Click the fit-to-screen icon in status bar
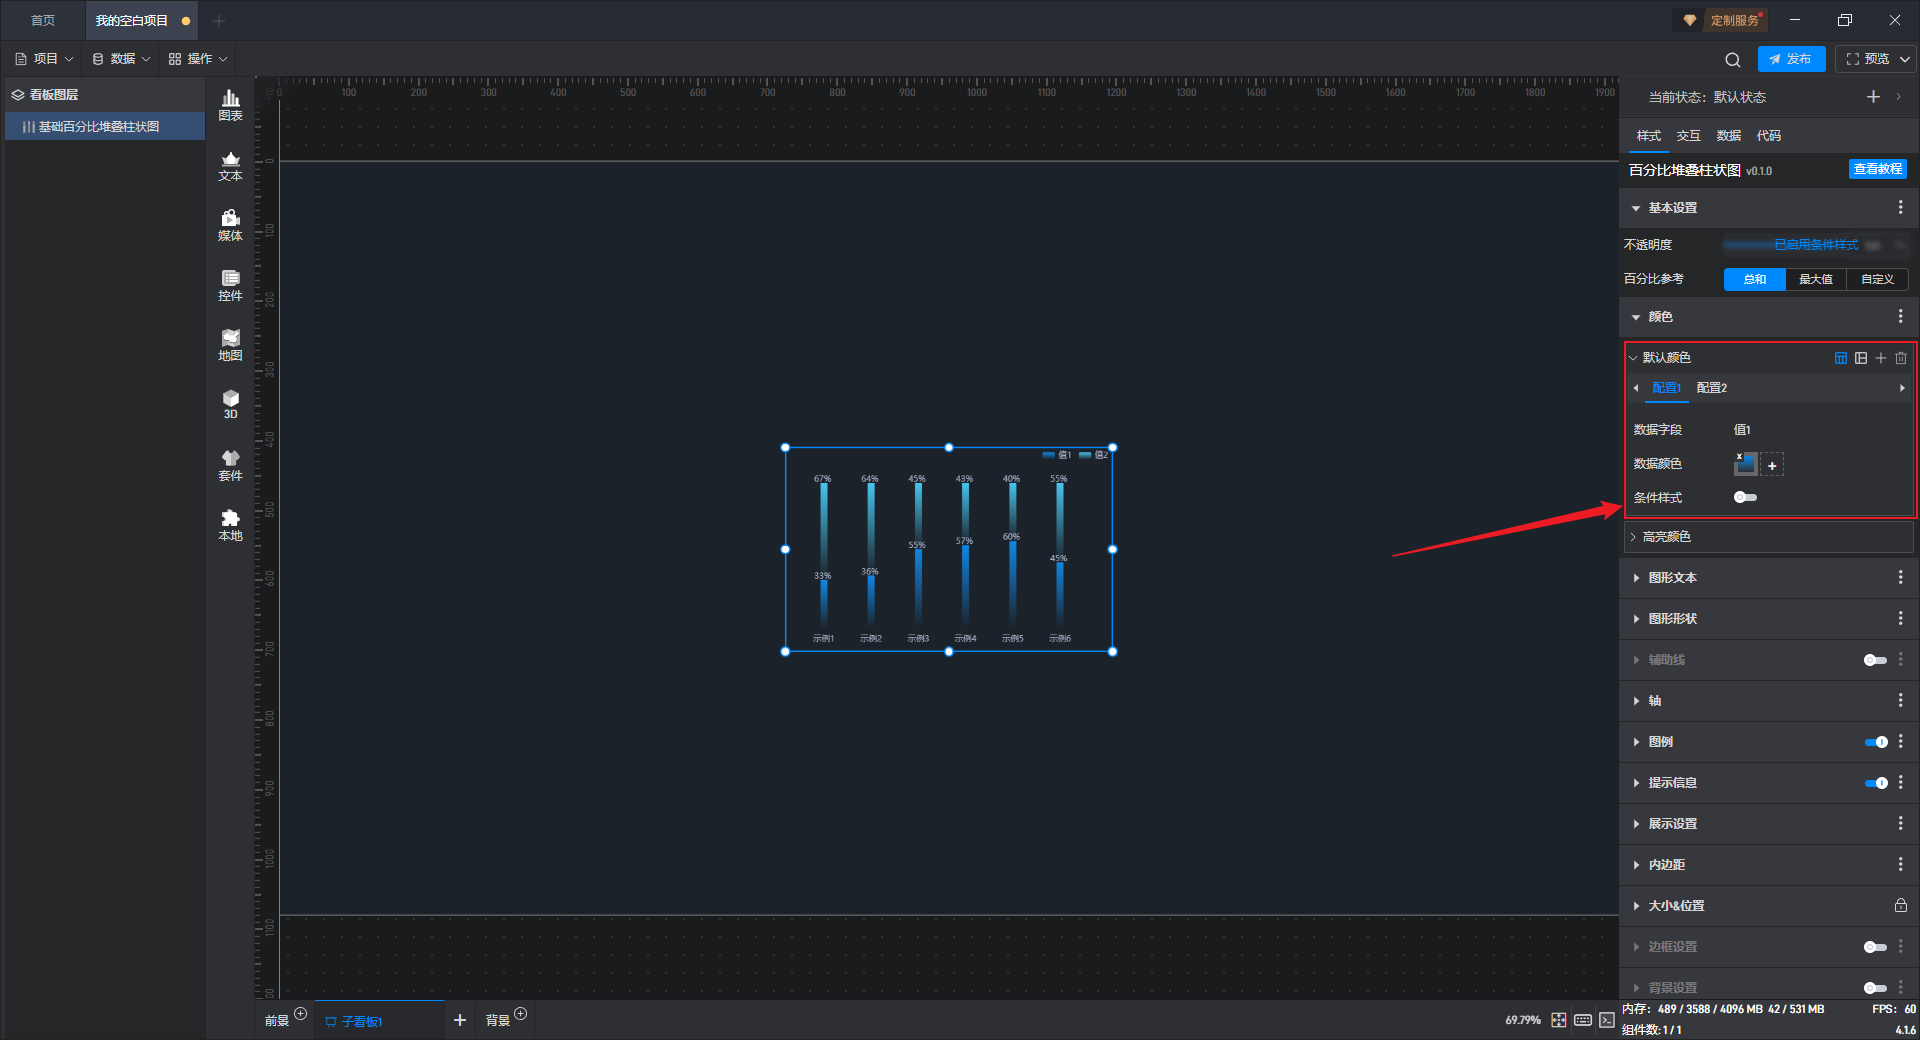 [1559, 1020]
